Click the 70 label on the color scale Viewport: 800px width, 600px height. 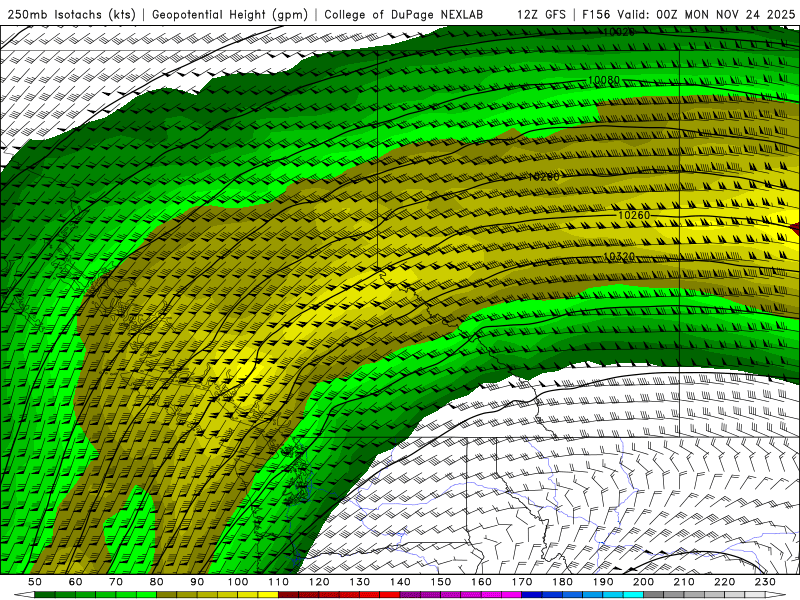coord(116,582)
